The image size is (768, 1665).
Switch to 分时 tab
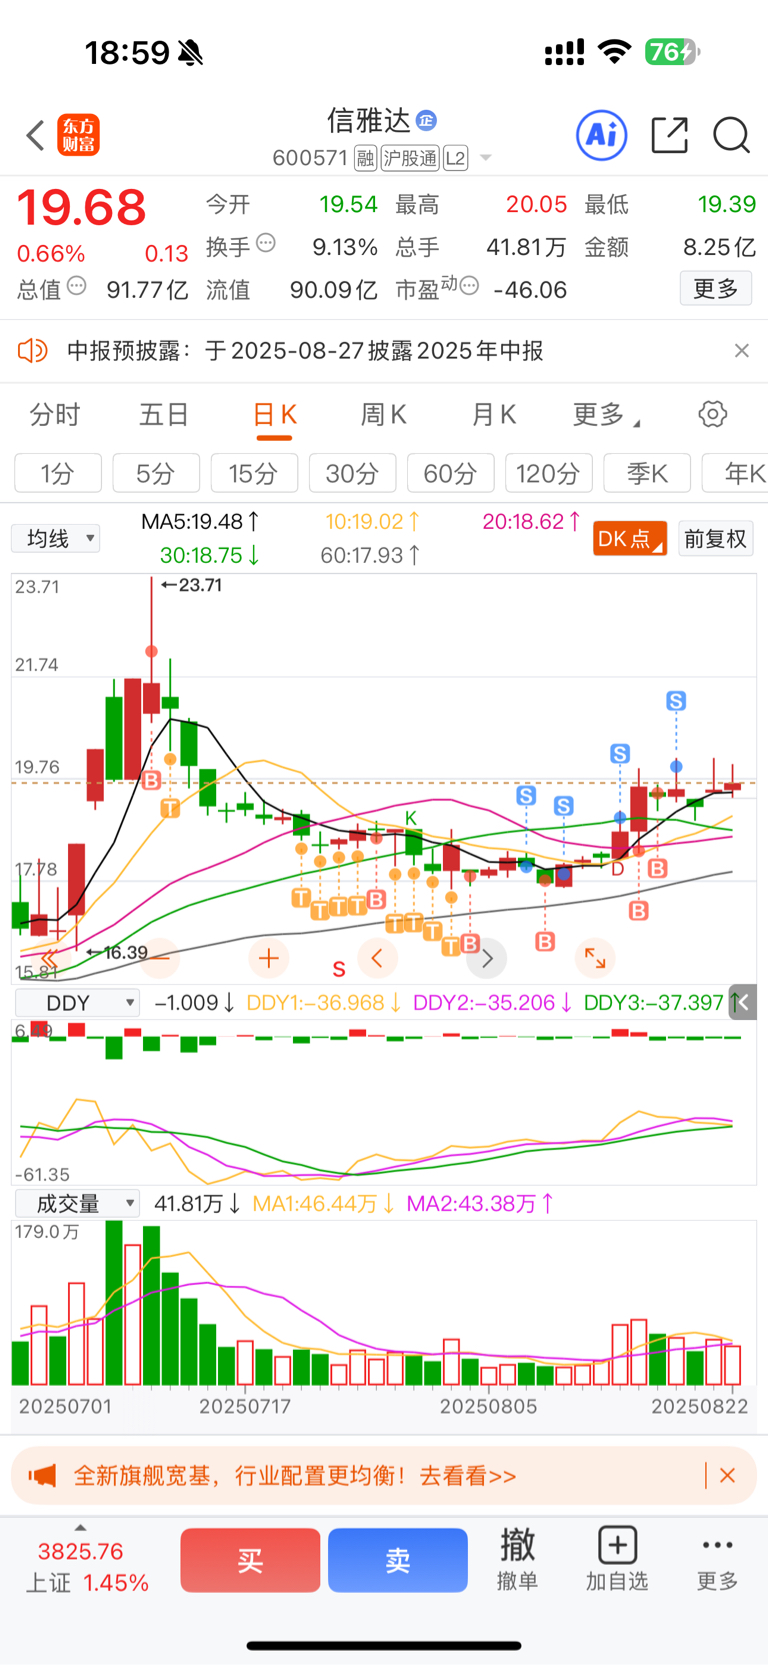click(x=55, y=414)
